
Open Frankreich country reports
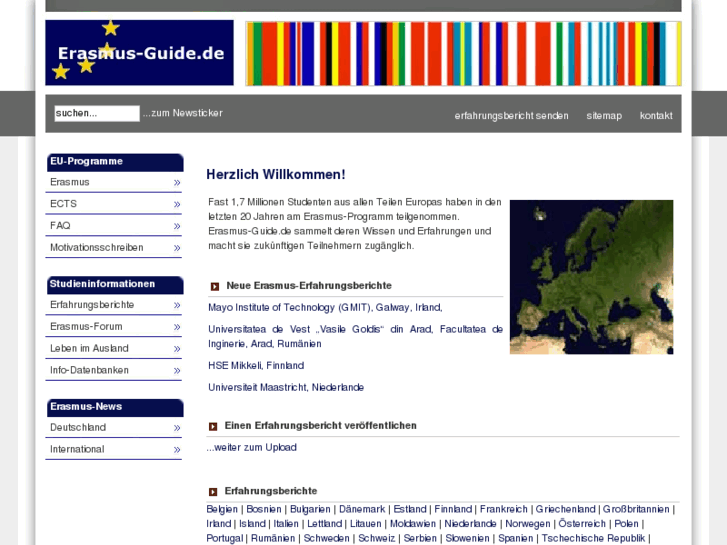pos(504,509)
